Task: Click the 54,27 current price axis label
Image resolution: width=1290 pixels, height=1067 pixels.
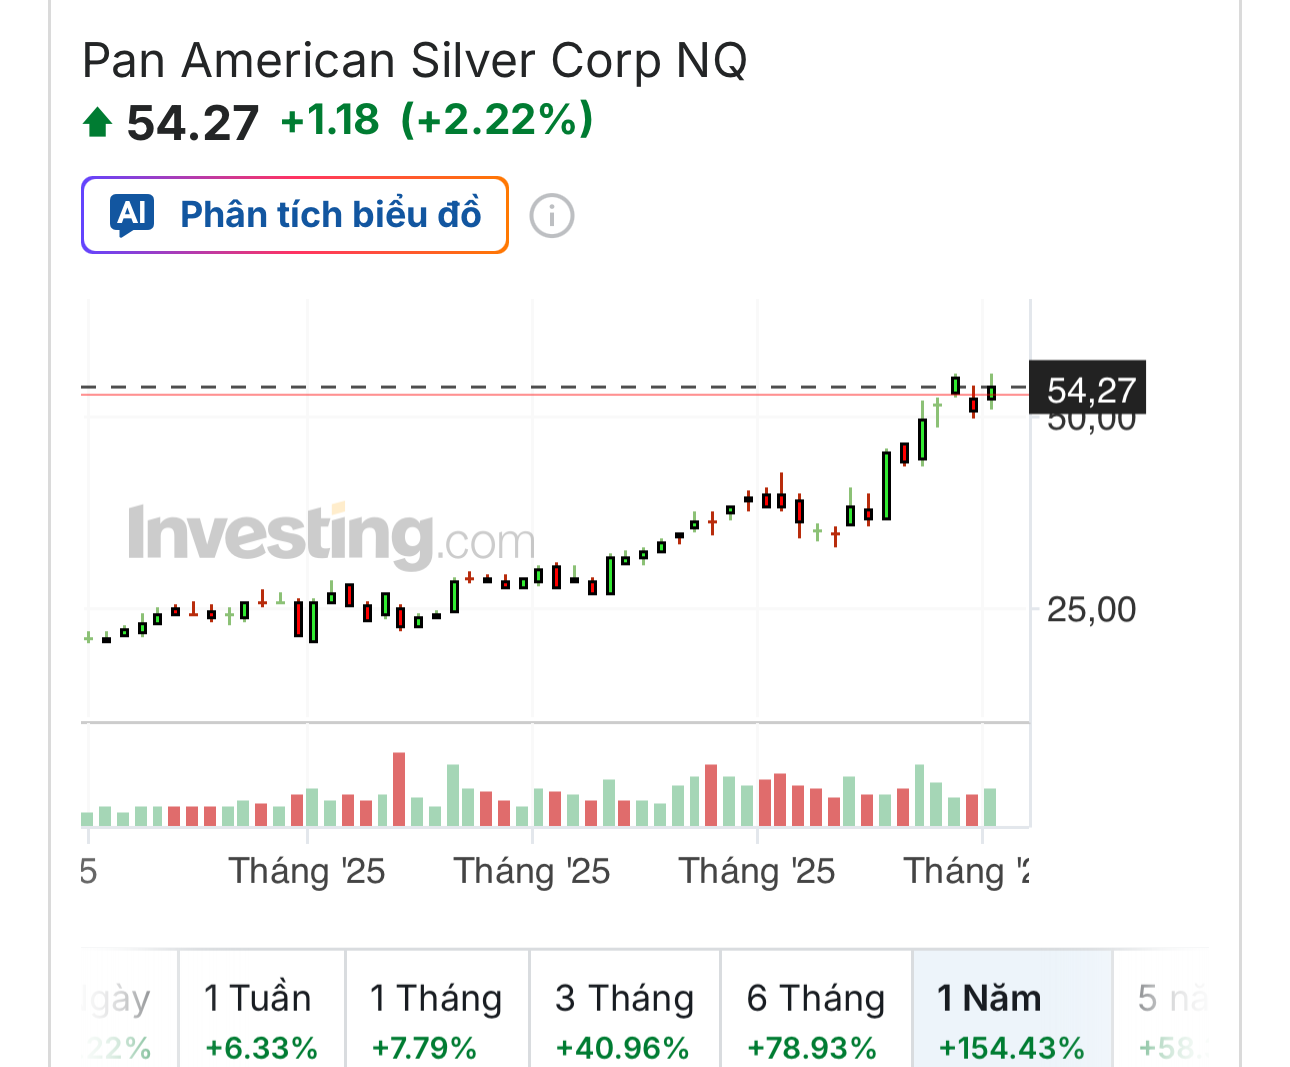Action: [x=1089, y=389]
